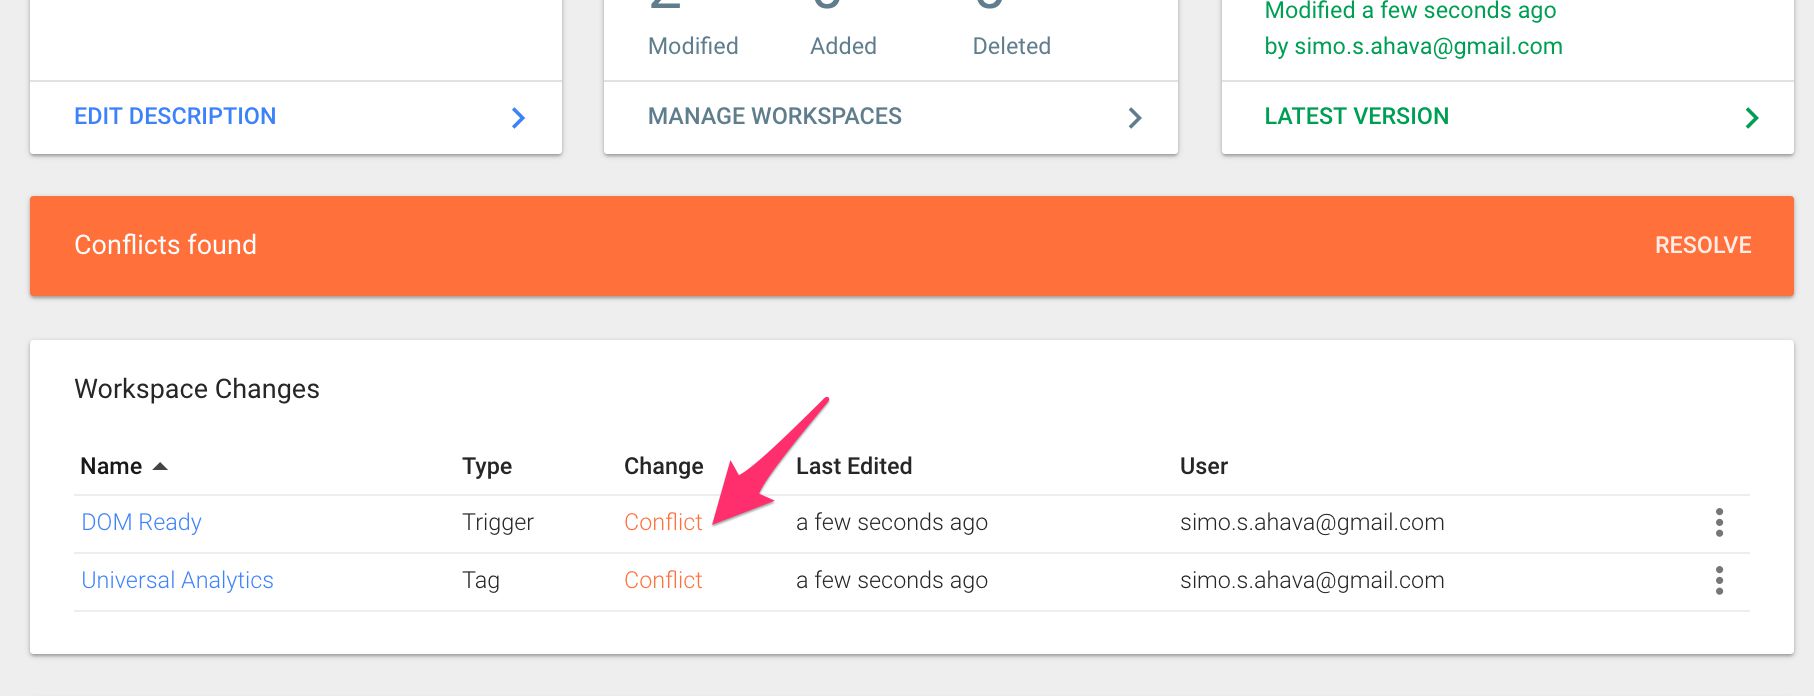
Task: Click the Conflicts found banner text
Action: pos(165,245)
